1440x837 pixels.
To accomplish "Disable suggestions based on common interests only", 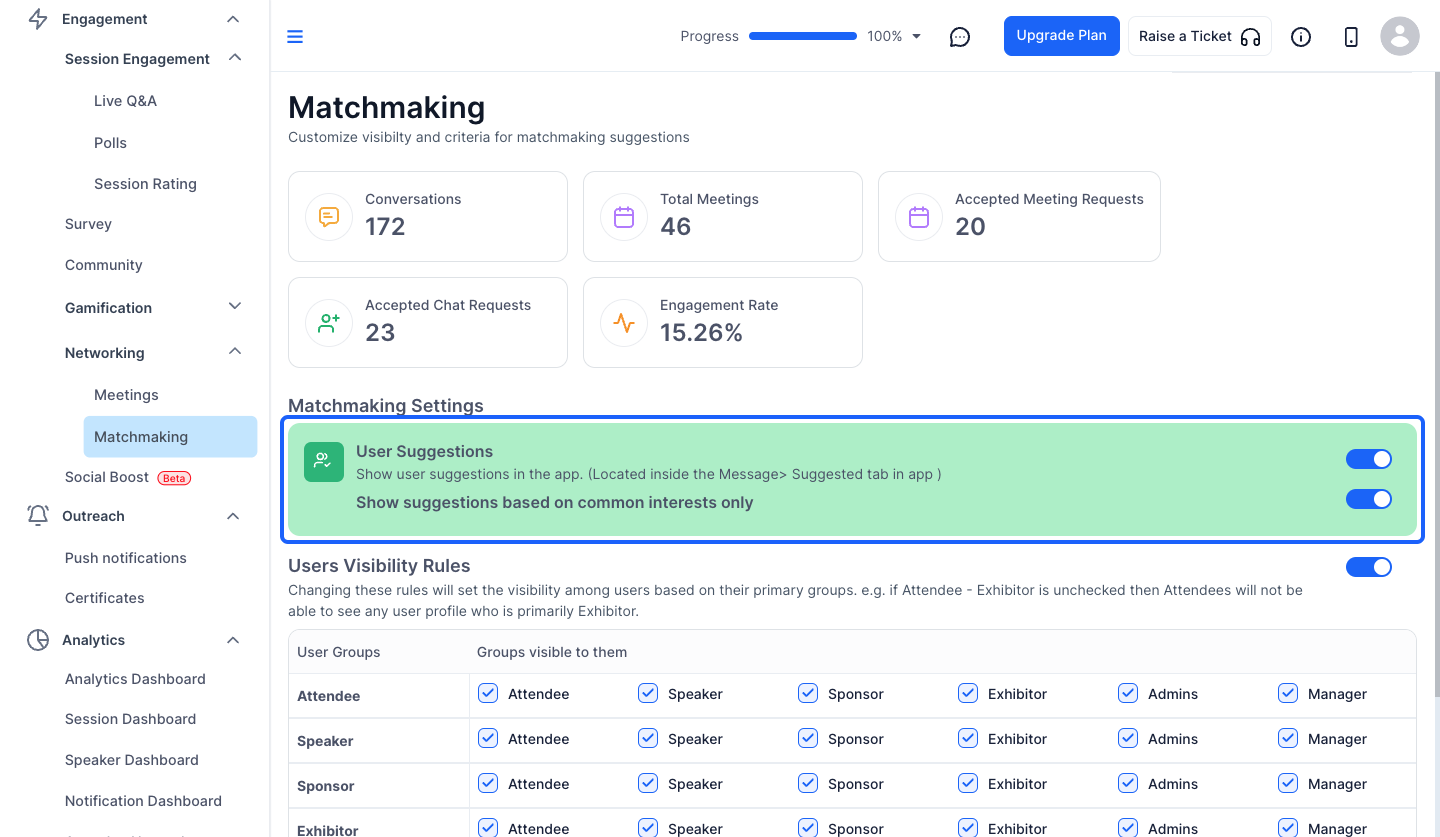I will pyautogui.click(x=1369, y=499).
